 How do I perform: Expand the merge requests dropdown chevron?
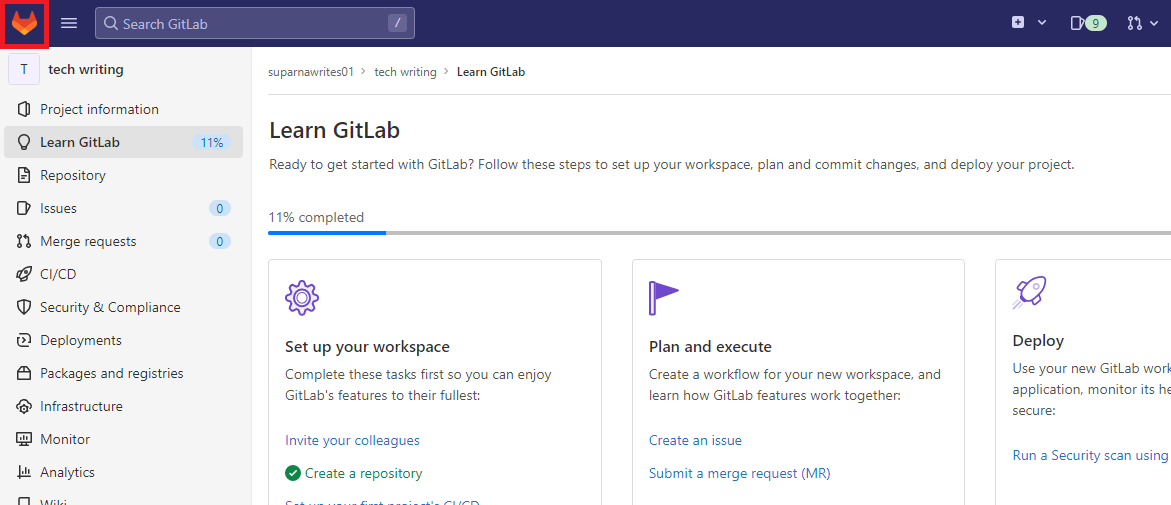pos(1155,24)
